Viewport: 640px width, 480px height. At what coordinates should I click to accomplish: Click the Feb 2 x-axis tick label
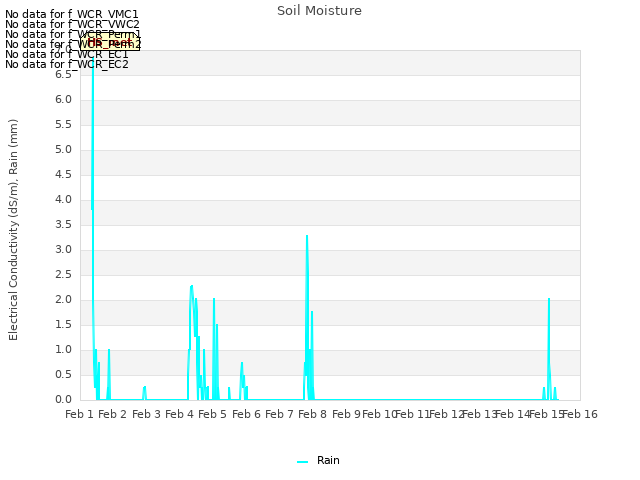113,414
